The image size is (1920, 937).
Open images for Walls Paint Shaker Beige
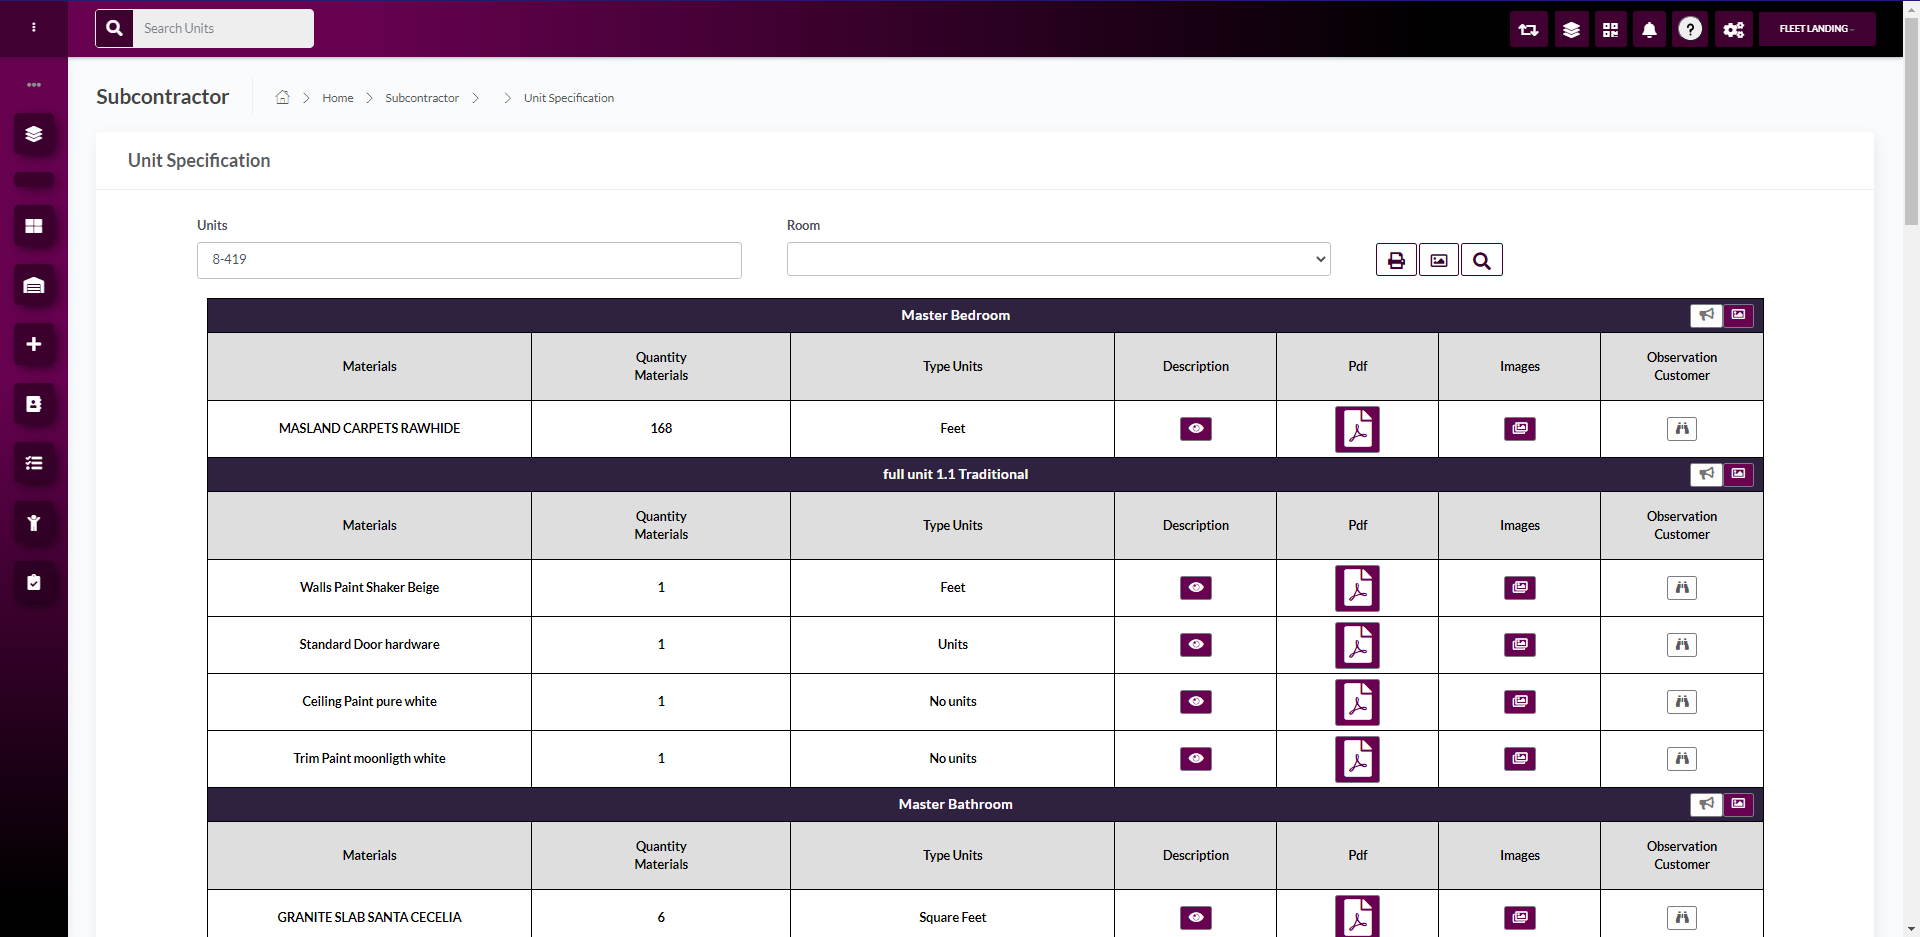[1519, 588]
